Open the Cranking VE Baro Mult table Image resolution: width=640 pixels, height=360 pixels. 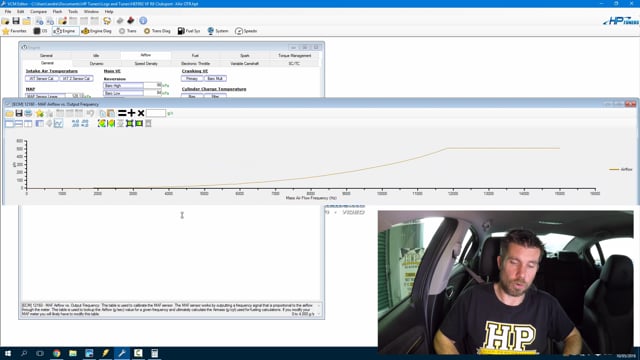pos(215,78)
